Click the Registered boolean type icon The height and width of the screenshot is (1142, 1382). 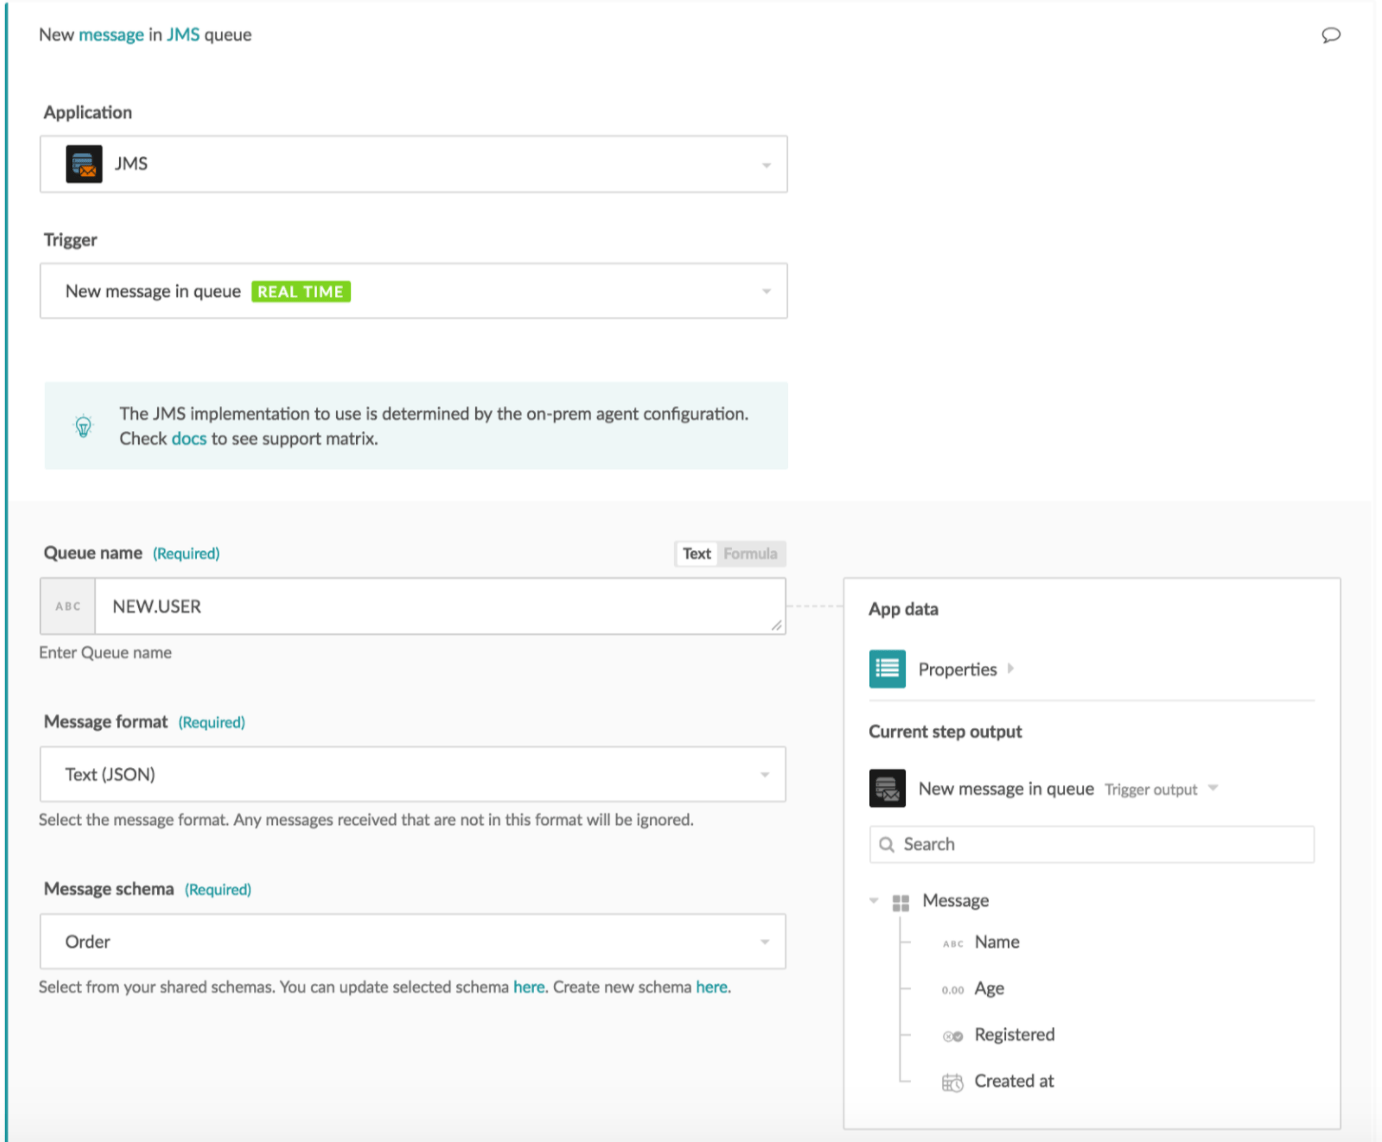tap(952, 1036)
